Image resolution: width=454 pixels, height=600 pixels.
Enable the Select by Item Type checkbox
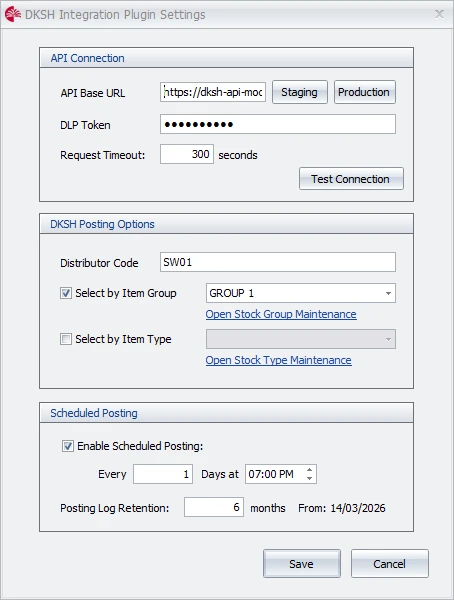(x=66, y=339)
